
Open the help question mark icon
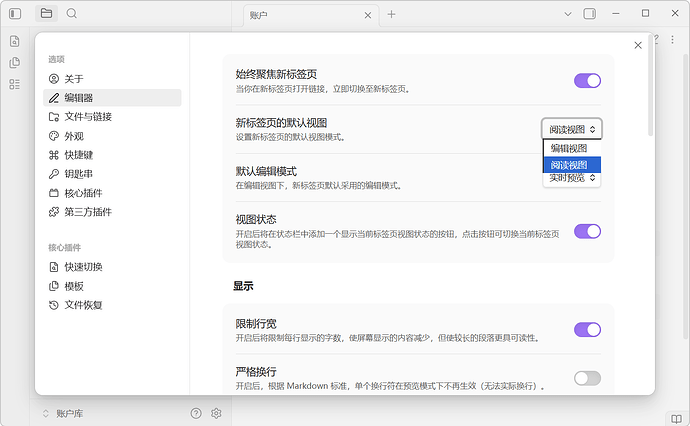coord(196,413)
